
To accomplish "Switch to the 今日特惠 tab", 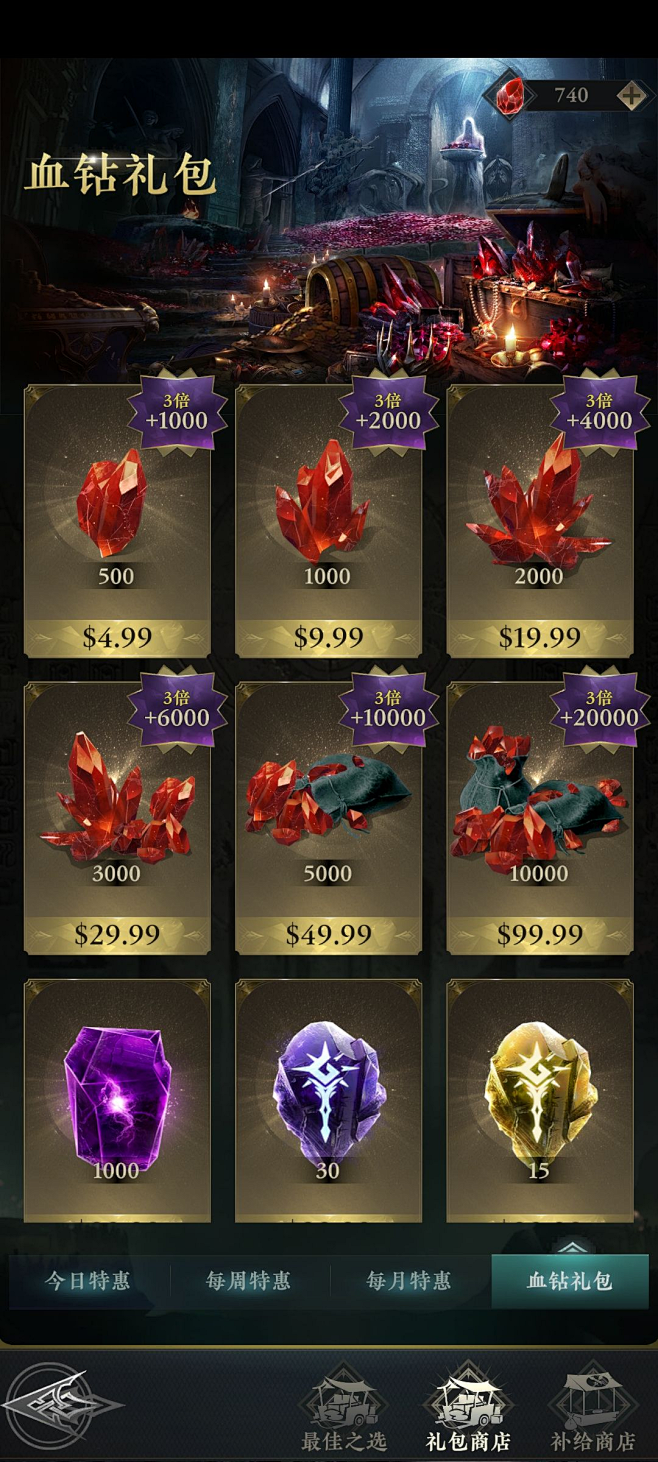I will (x=88, y=1281).
